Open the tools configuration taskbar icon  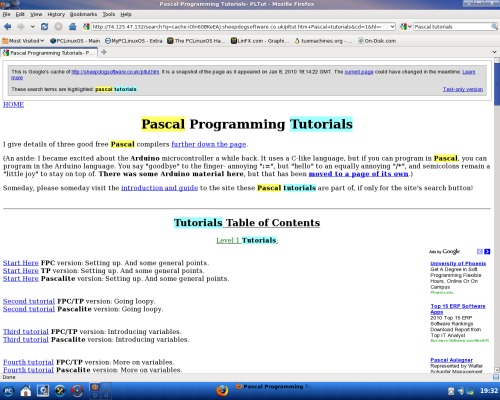(60, 391)
